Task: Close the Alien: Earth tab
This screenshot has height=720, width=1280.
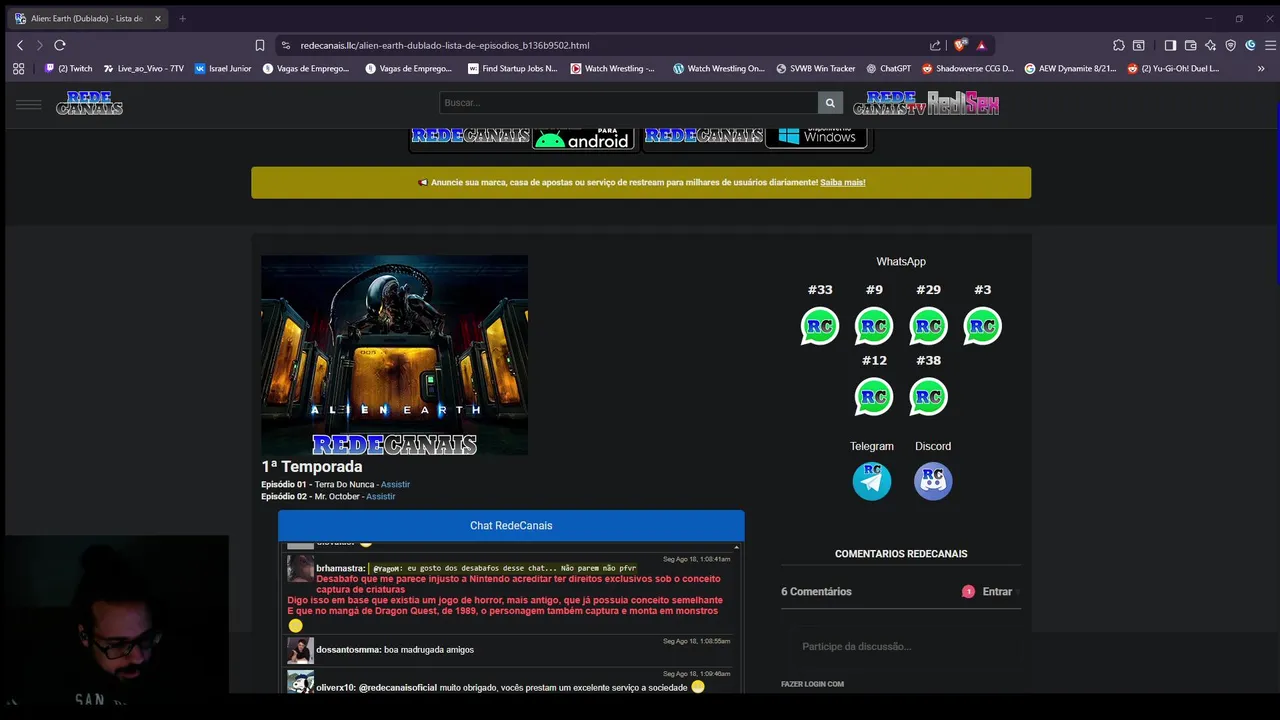Action: [x=157, y=18]
